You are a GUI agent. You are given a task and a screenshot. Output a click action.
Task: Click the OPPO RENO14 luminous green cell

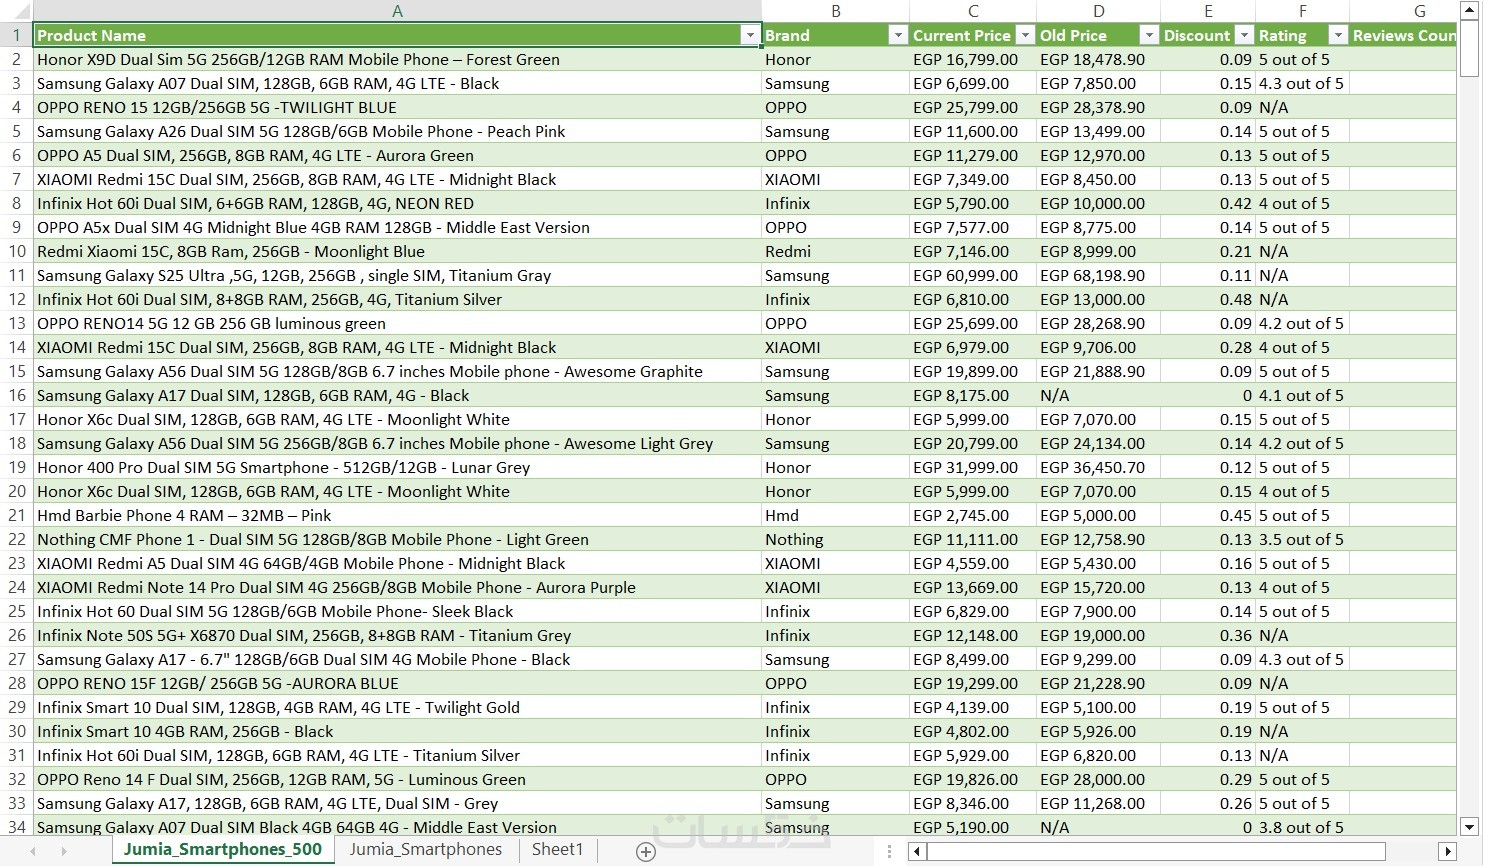tap(397, 323)
